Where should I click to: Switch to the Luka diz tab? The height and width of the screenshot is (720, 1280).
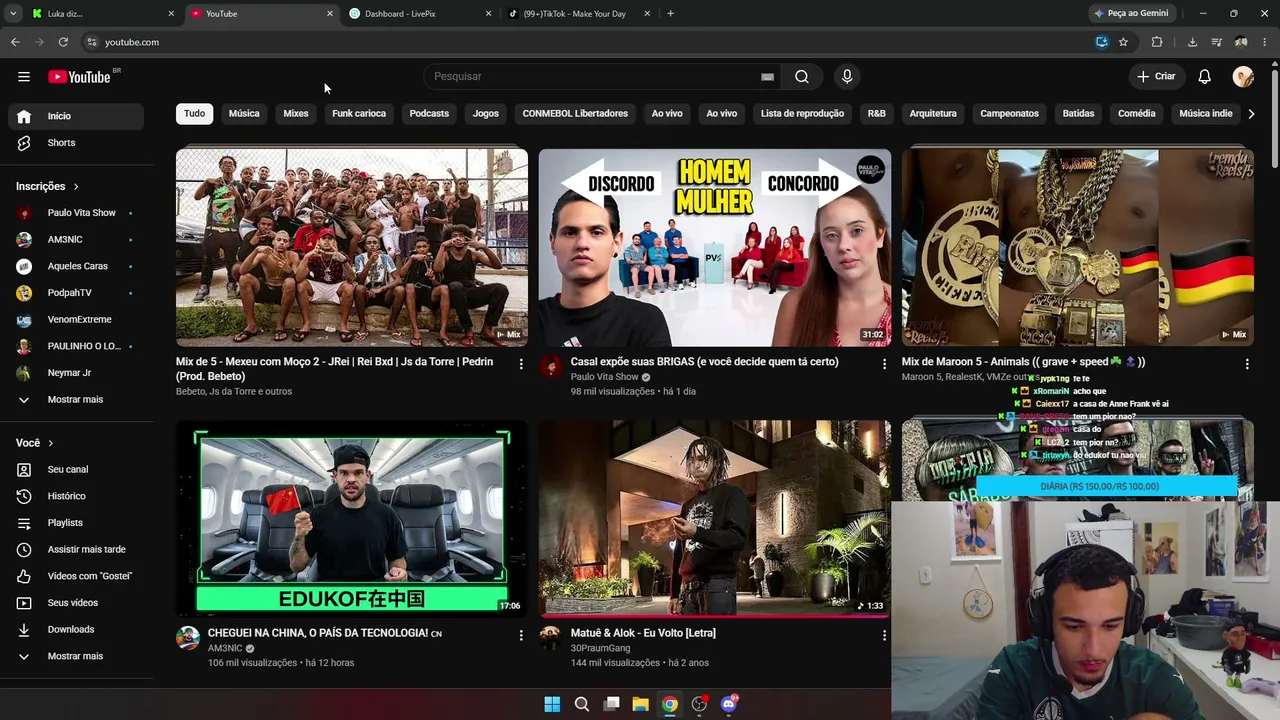104,14
